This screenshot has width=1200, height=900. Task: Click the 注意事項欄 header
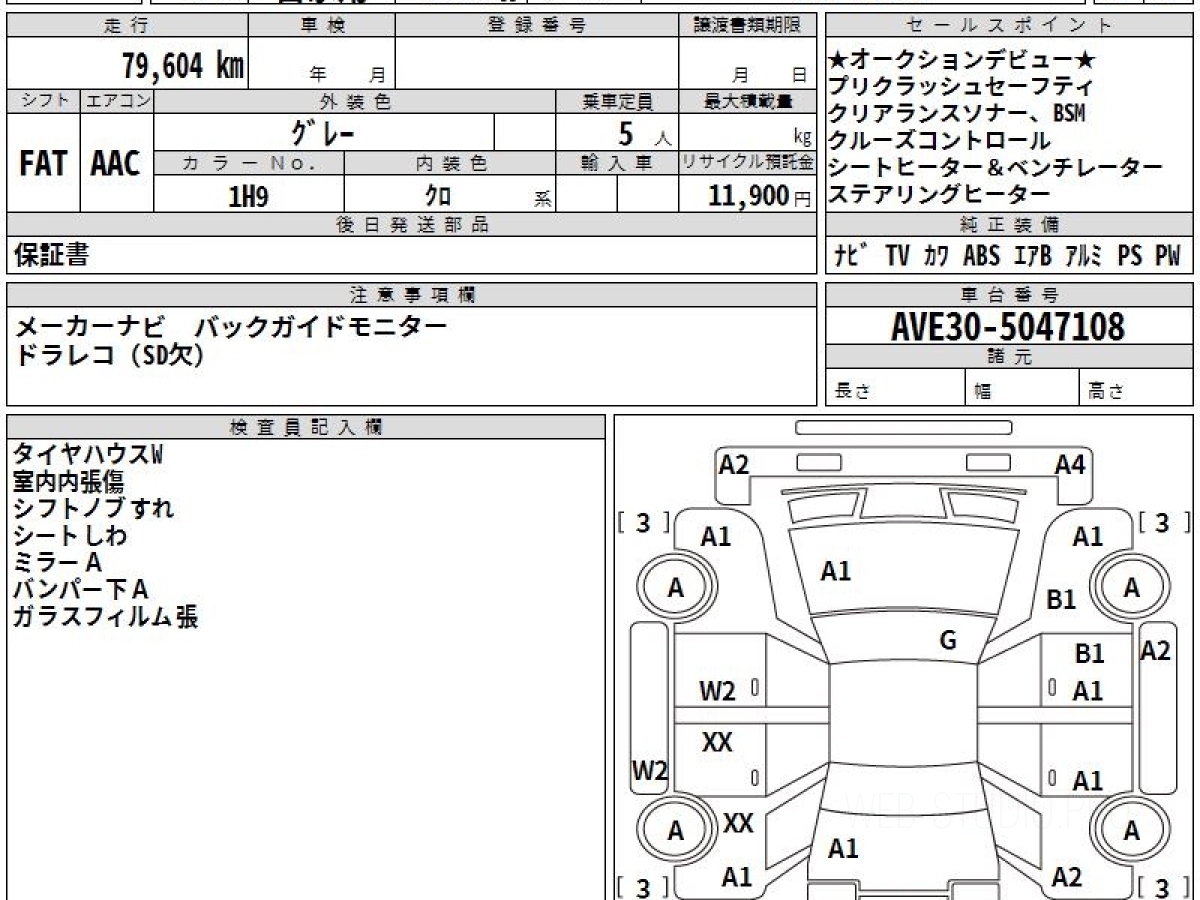[411, 294]
